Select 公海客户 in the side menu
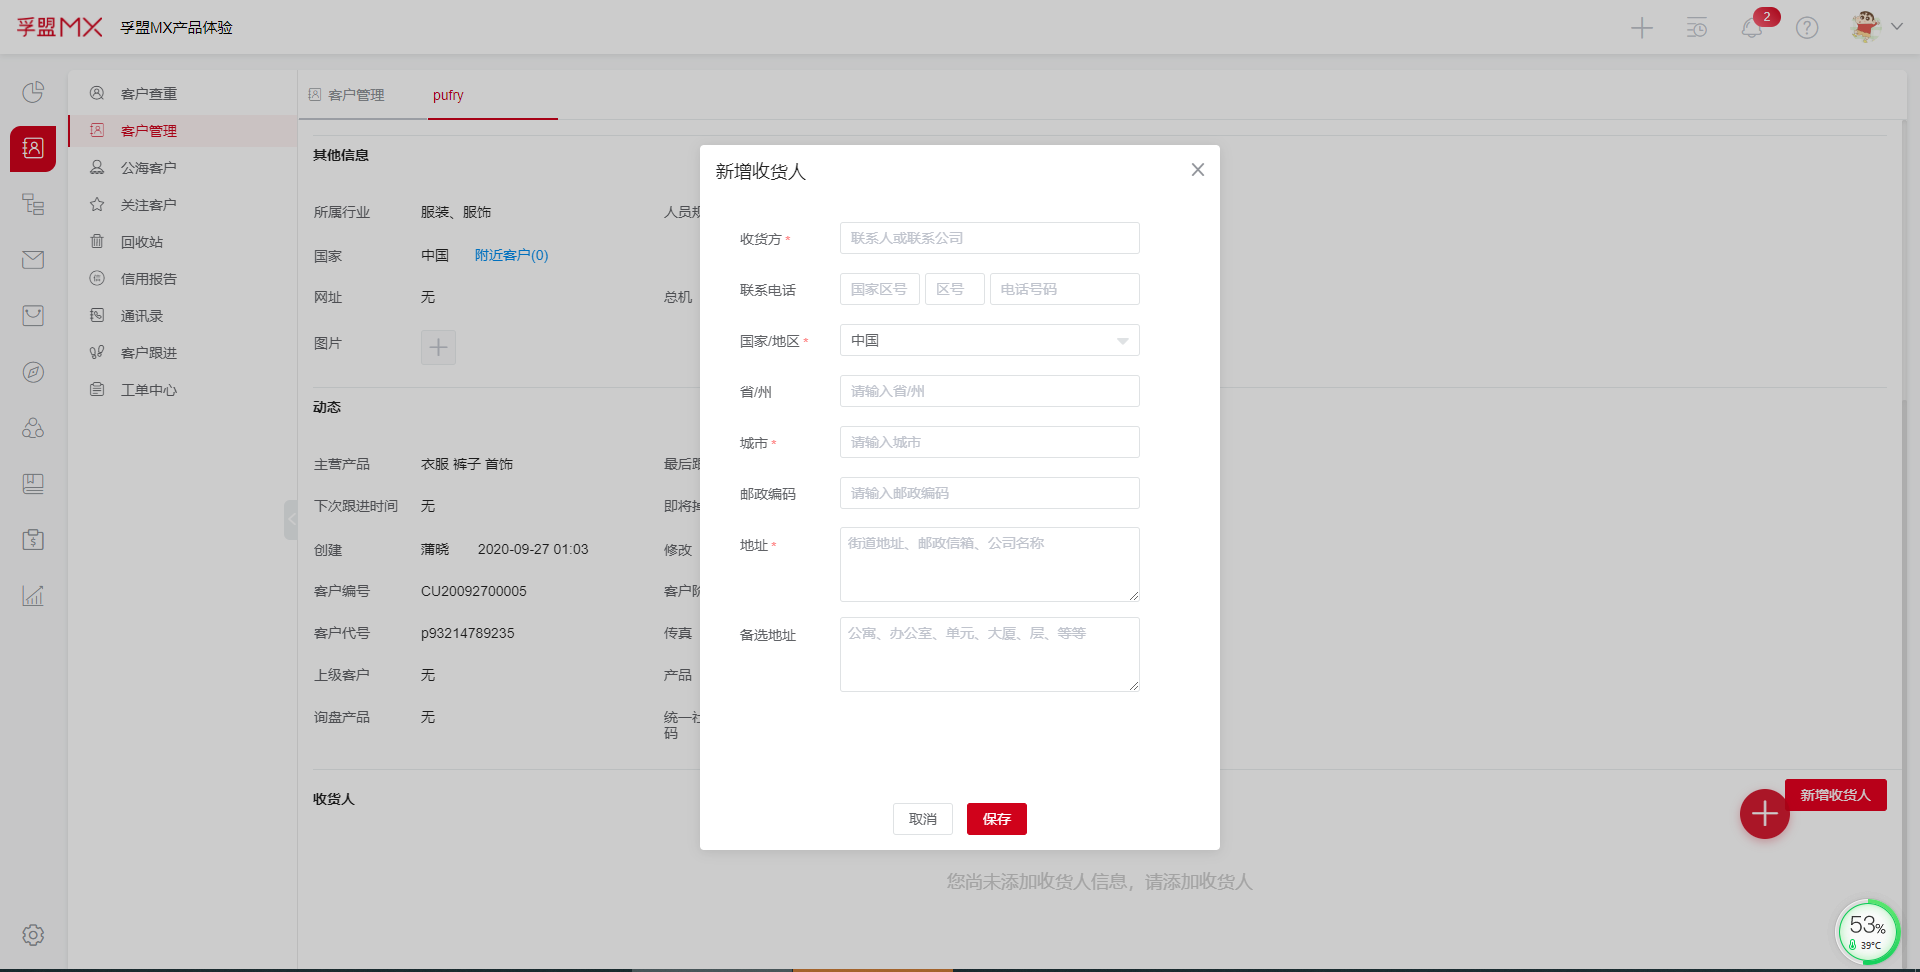The height and width of the screenshot is (972, 1920). click(x=148, y=168)
